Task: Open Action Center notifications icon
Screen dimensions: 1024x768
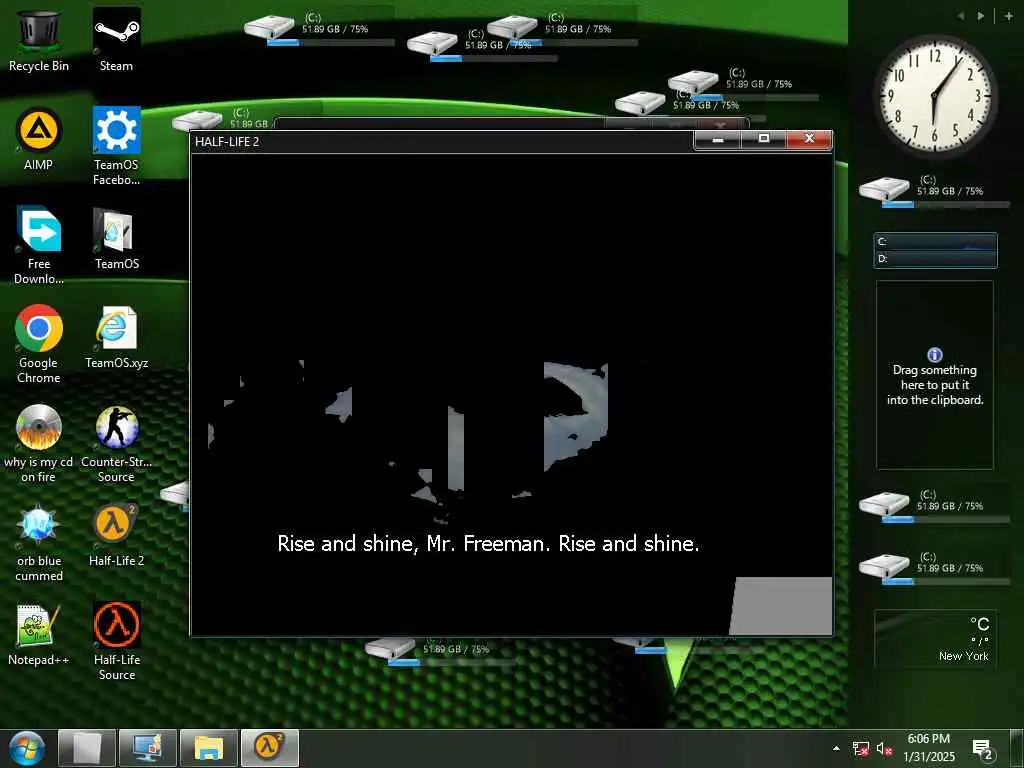Action: pyautogui.click(x=983, y=749)
